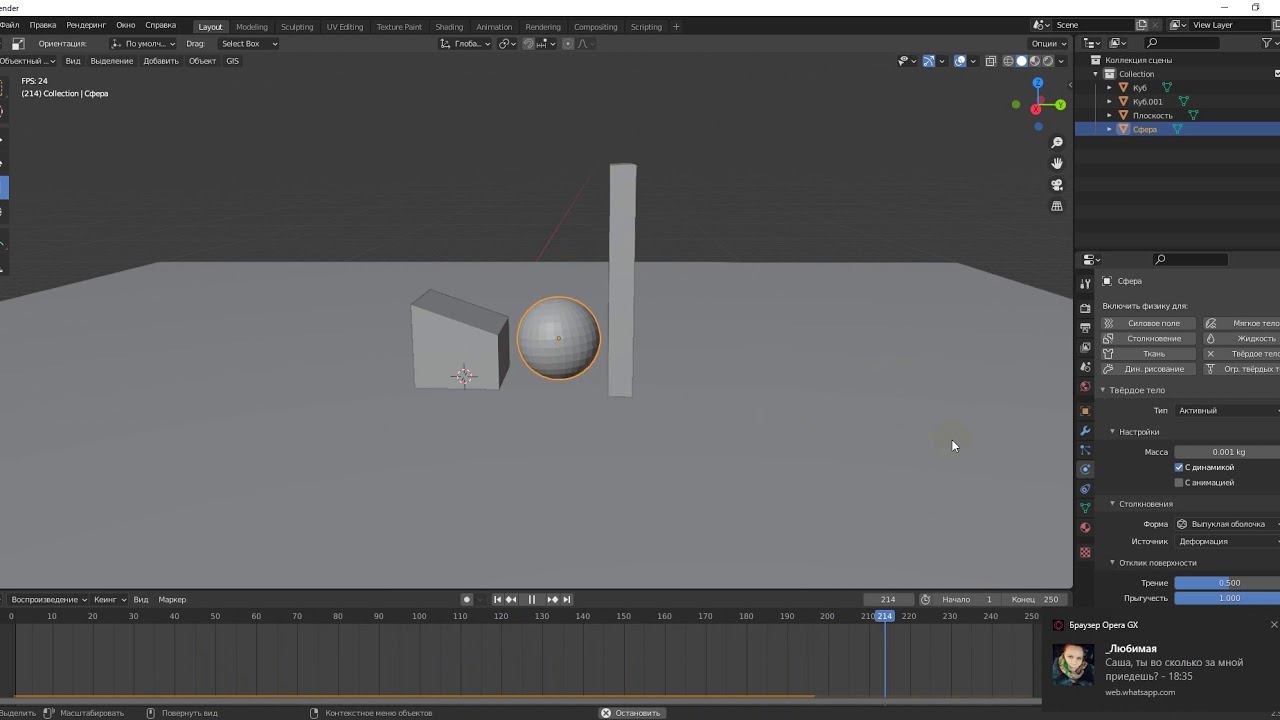Open the 'Форма' collision shape dropdown

(1226, 524)
